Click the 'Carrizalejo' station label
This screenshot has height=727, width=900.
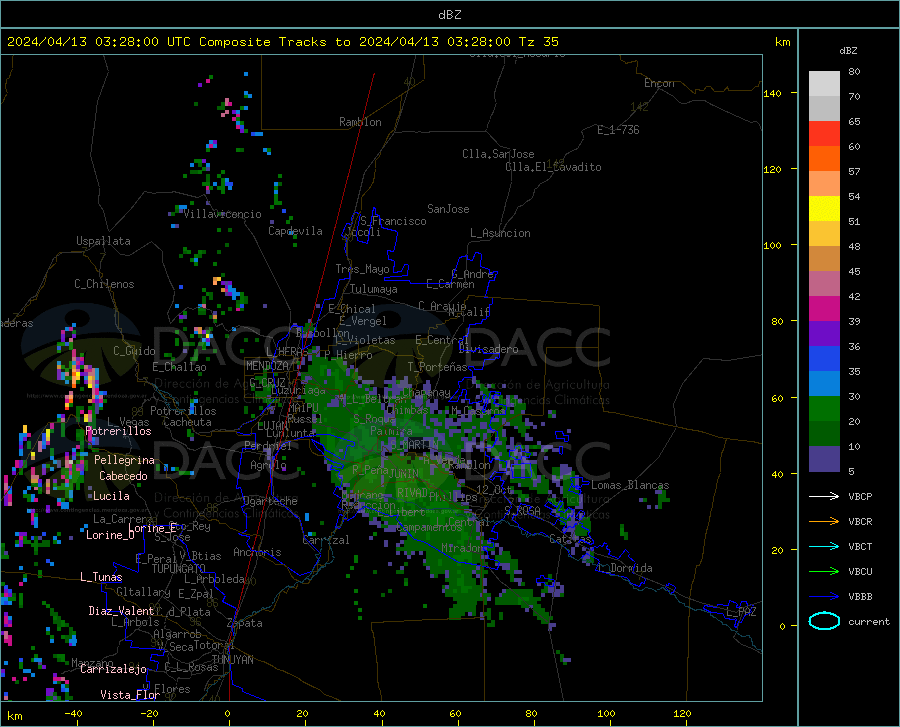click(113, 669)
